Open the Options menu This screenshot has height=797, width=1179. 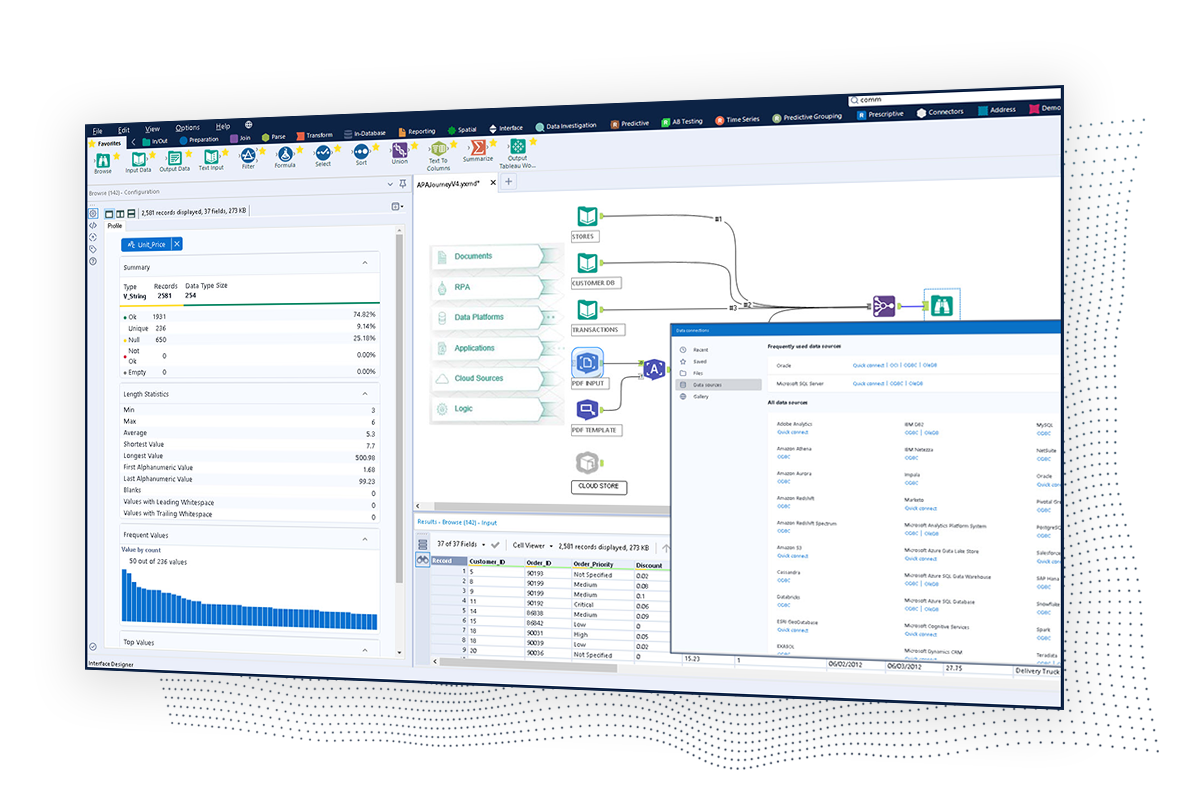[x=188, y=127]
